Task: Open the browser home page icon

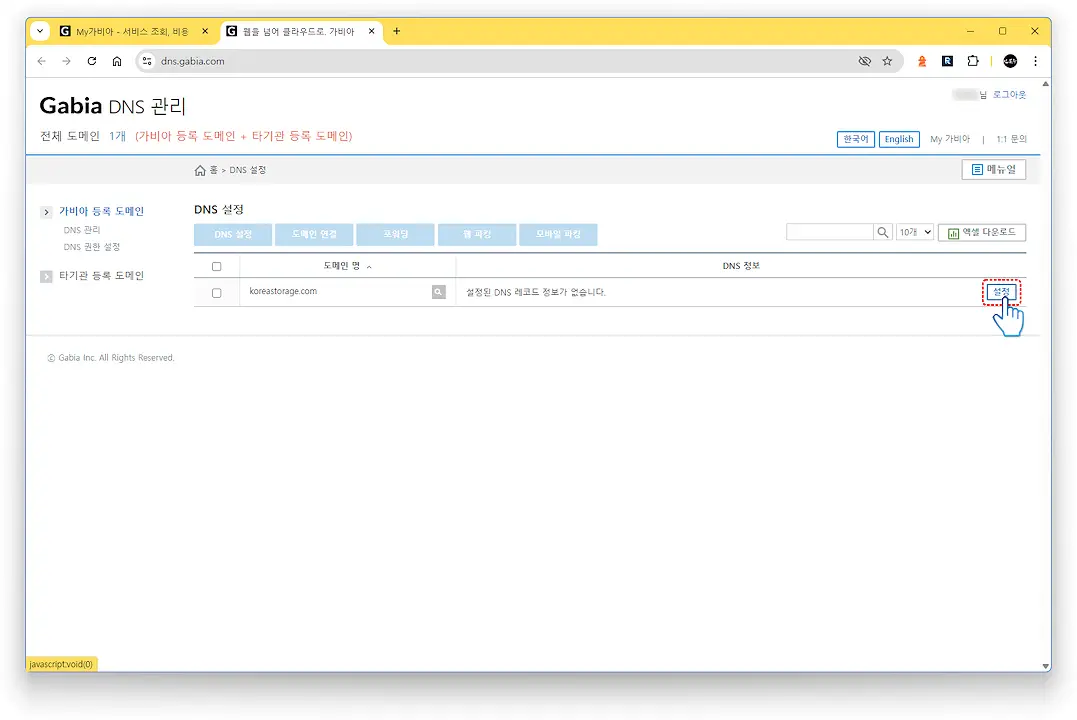Action: (x=117, y=61)
